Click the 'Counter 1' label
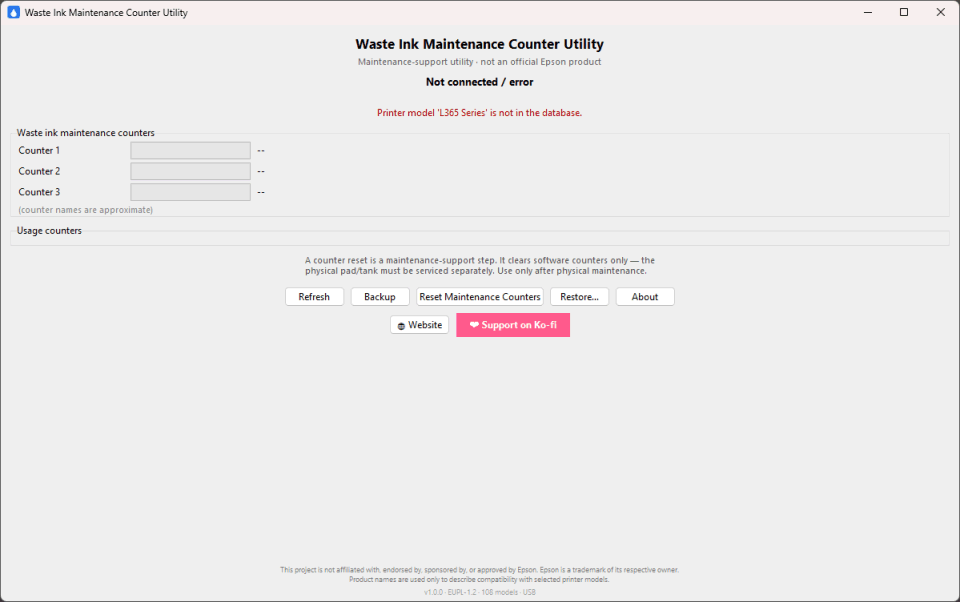Screen dimensions: 960x602 pos(39,151)
